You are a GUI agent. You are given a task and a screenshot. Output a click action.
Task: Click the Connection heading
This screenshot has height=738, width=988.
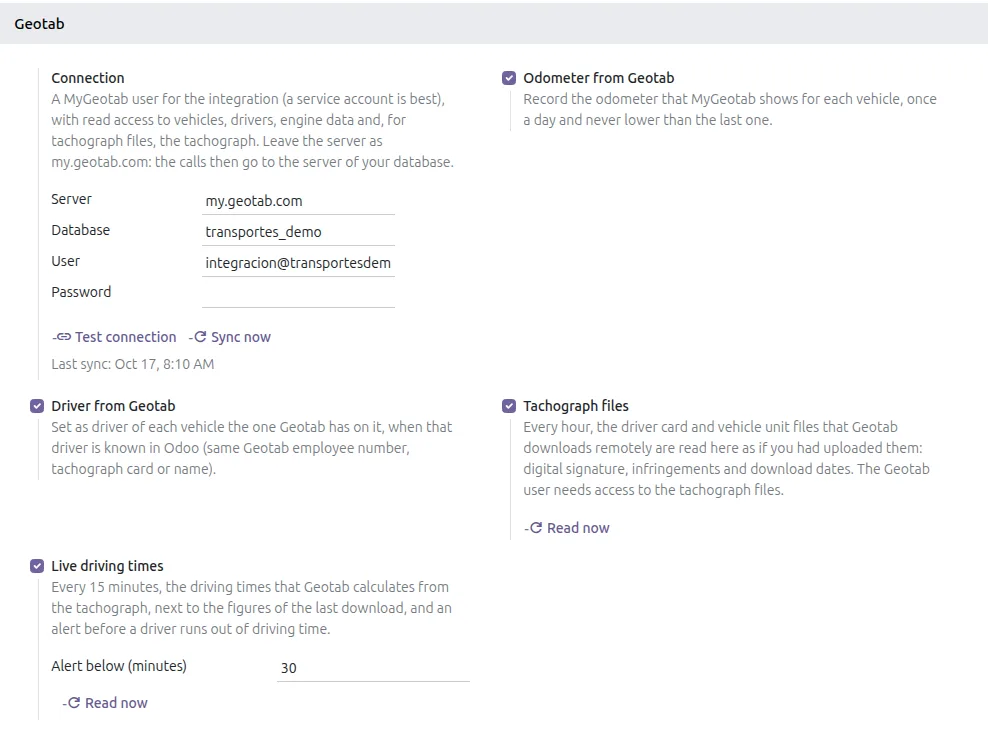(x=88, y=78)
